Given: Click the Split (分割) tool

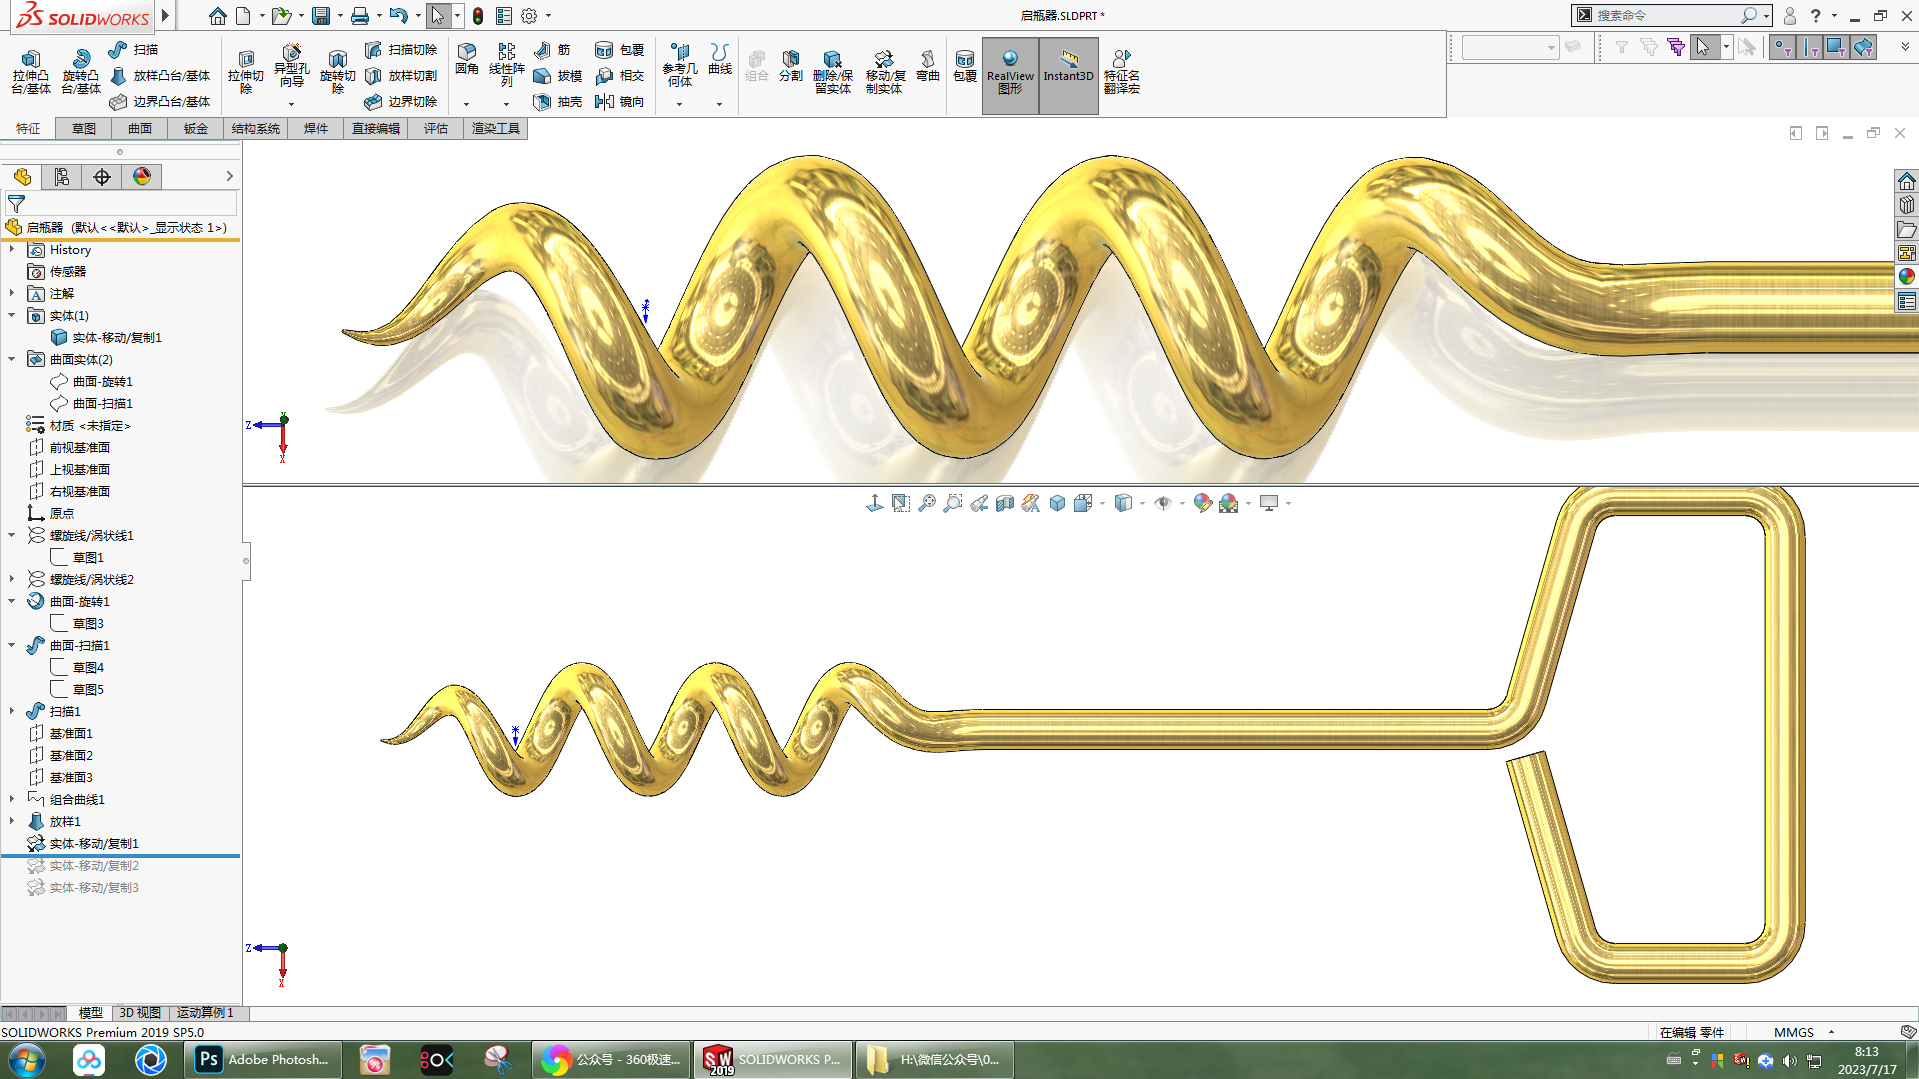Looking at the screenshot, I should [790, 66].
